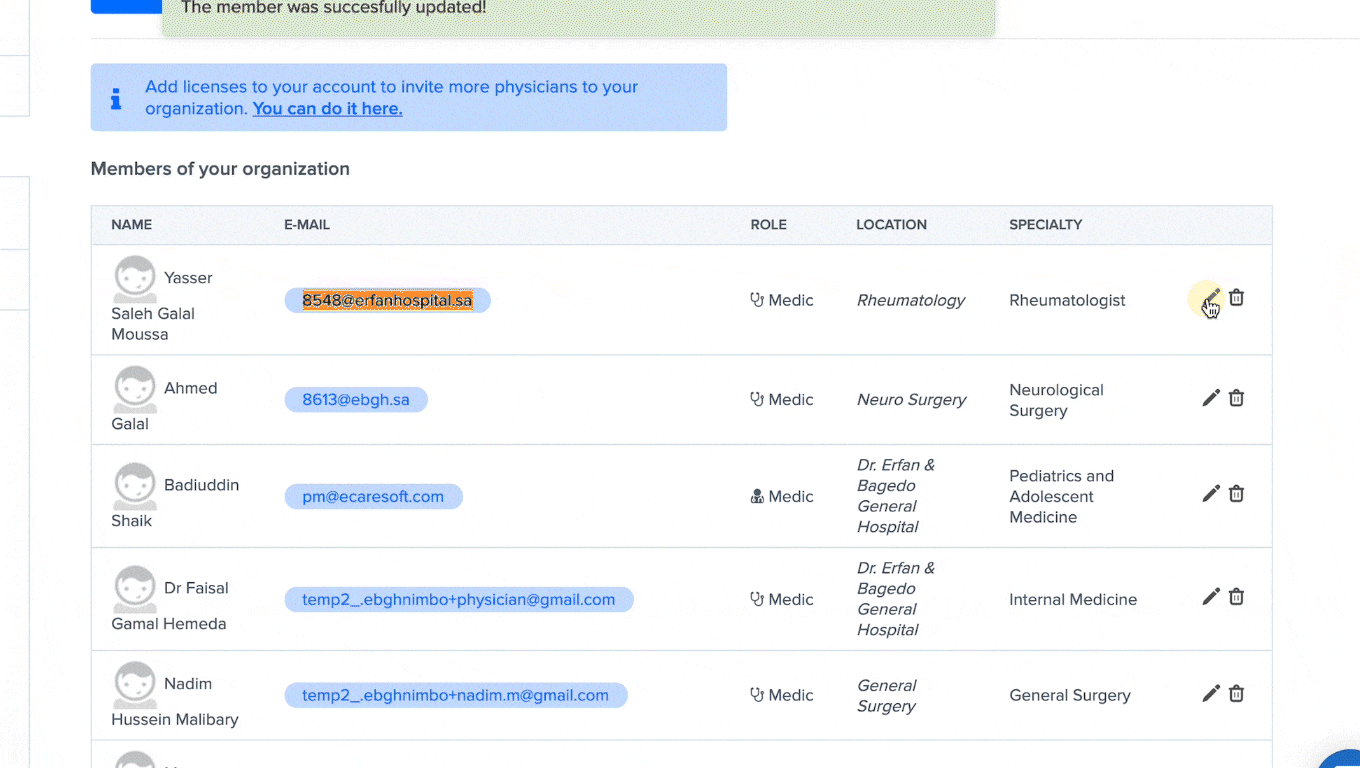Click Badiuddin's hospital location cell
Image resolution: width=1360 pixels, height=768 pixels.
[896, 496]
